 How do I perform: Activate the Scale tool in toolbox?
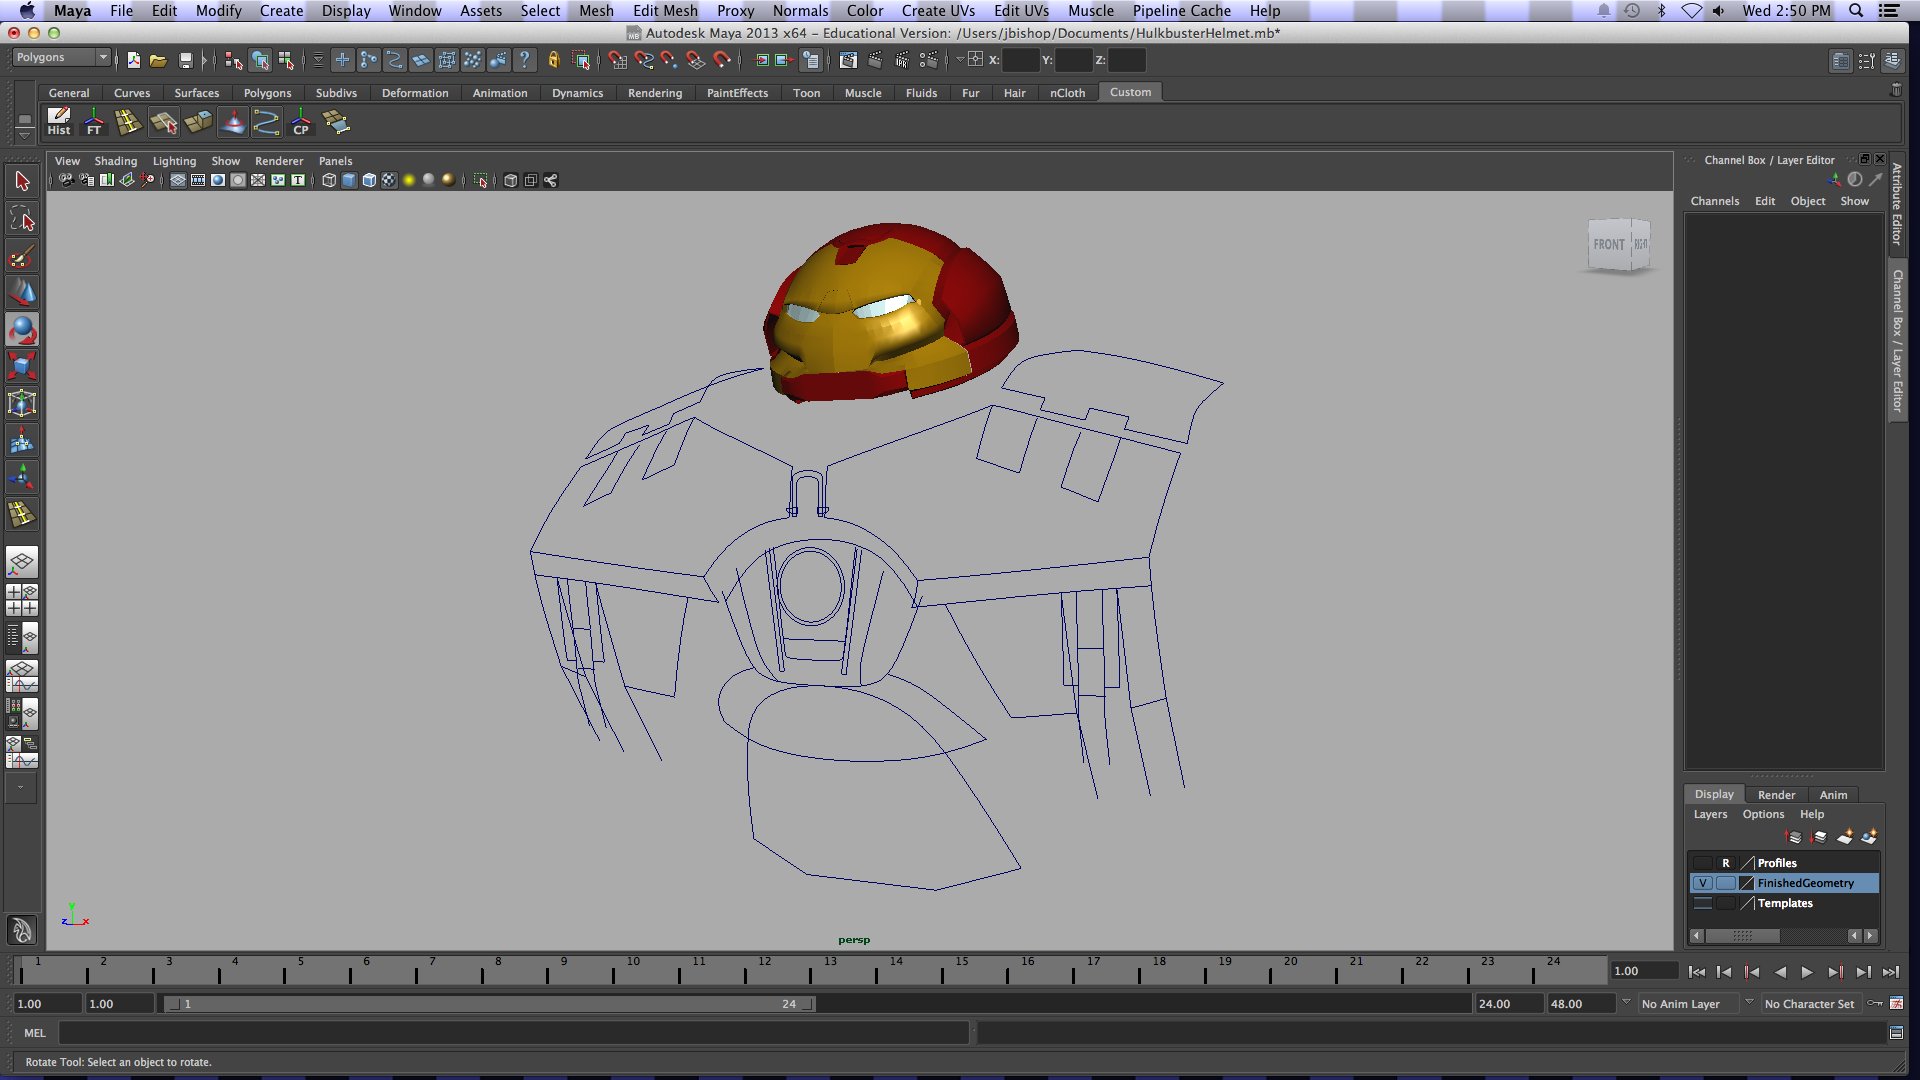pos(22,366)
